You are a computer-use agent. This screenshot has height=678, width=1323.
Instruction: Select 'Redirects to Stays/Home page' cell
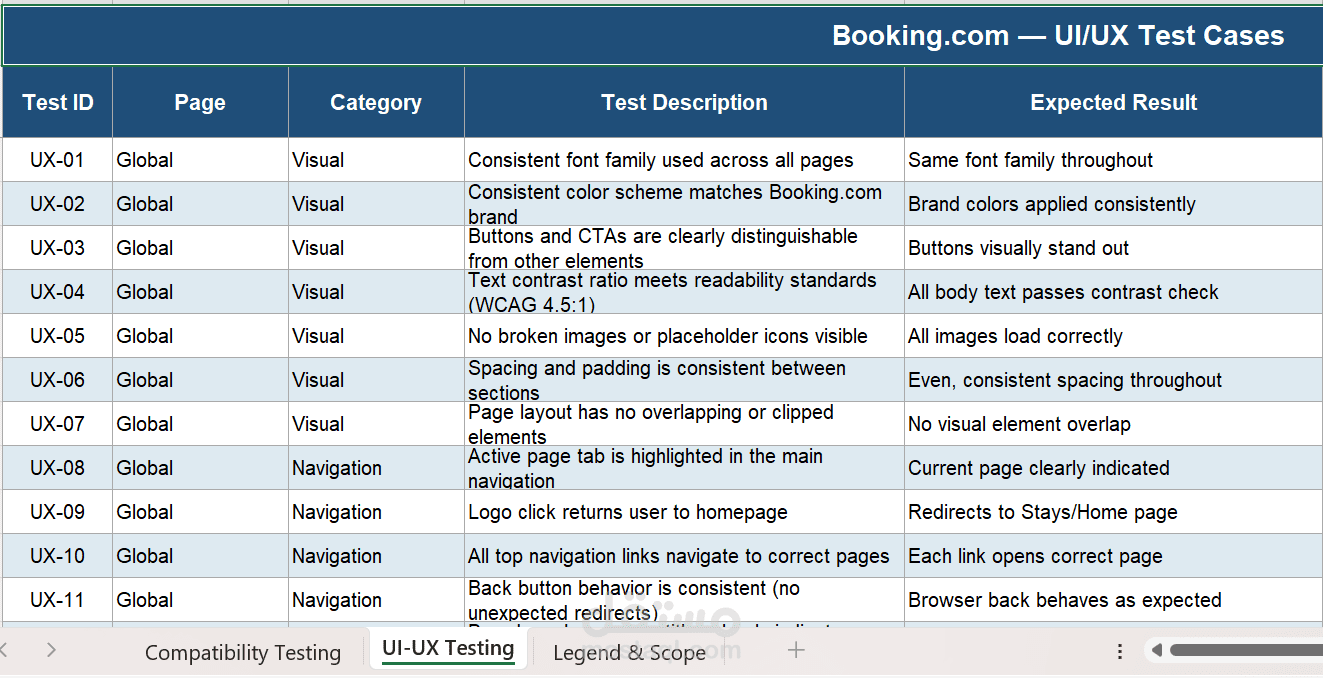(1113, 512)
